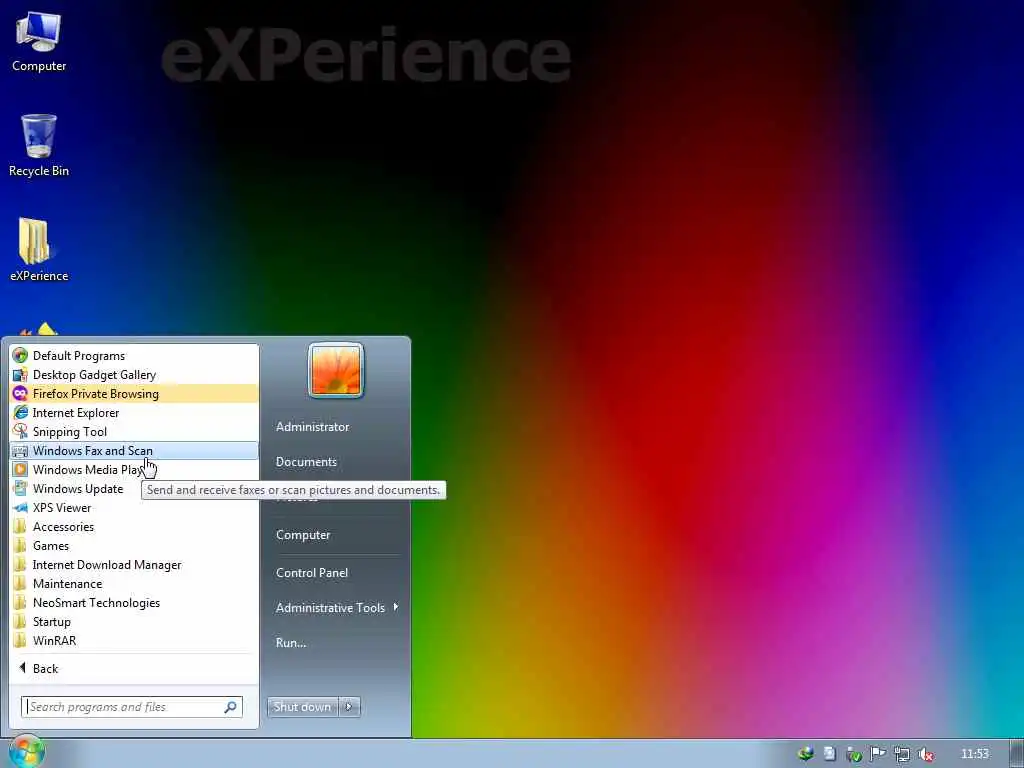Expand the WinRAR folder
The height and width of the screenshot is (768, 1024).
point(134,641)
